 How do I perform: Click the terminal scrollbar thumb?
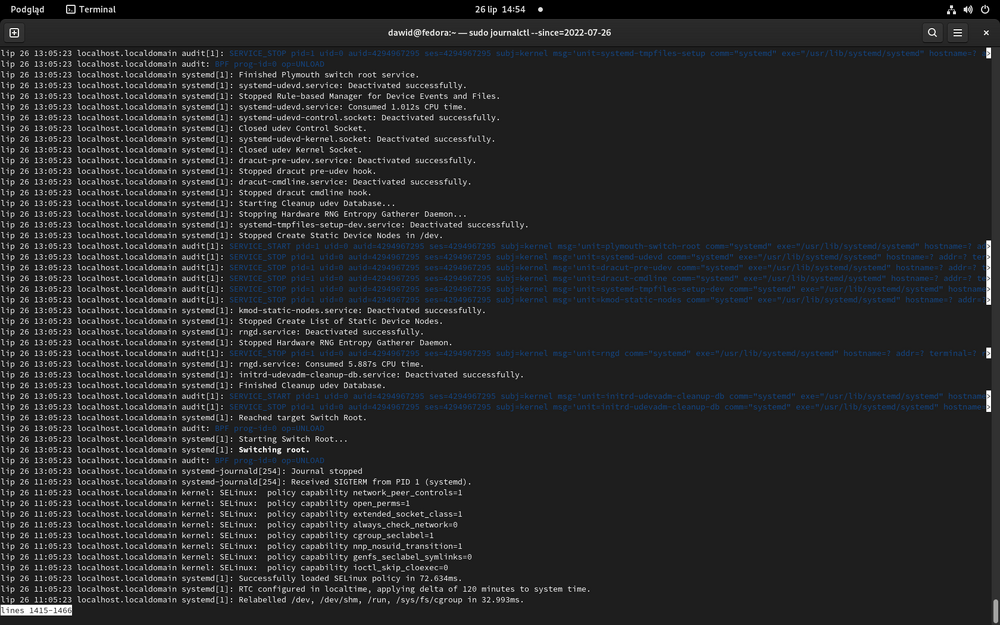pyautogui.click(x=994, y=609)
